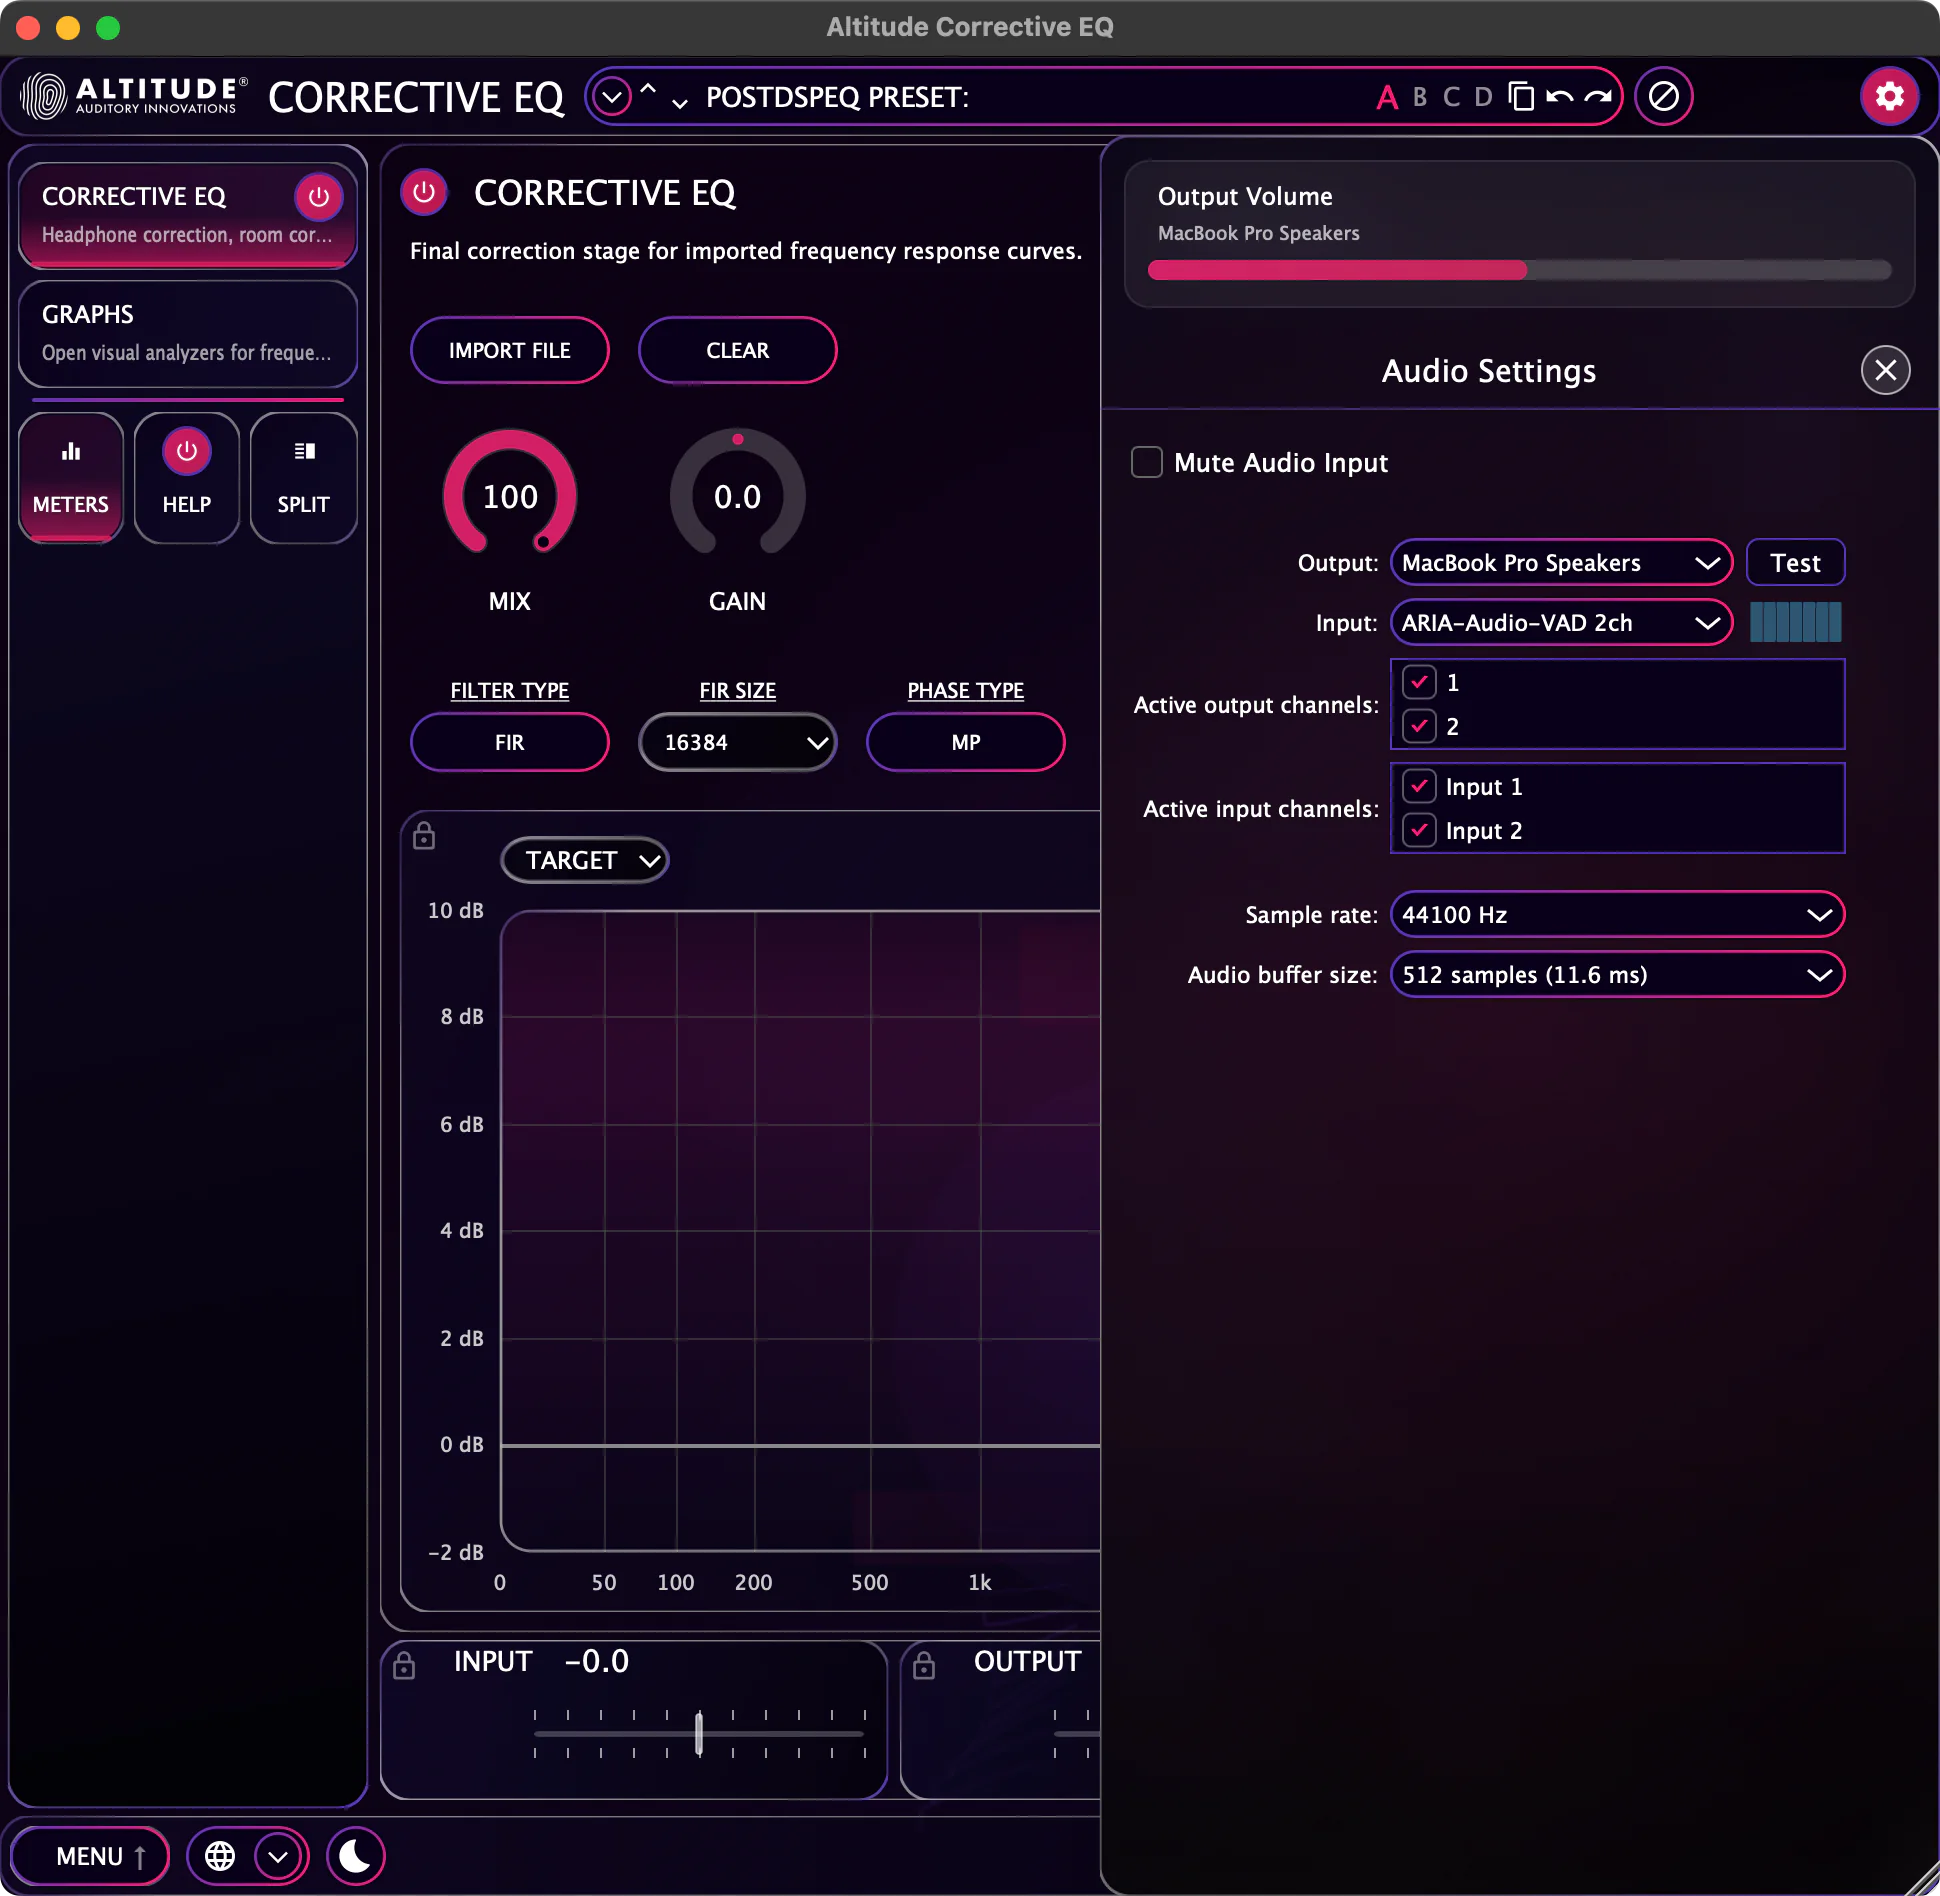This screenshot has height=1896, width=1940.
Task: Open the MENU button
Action: (90, 1856)
